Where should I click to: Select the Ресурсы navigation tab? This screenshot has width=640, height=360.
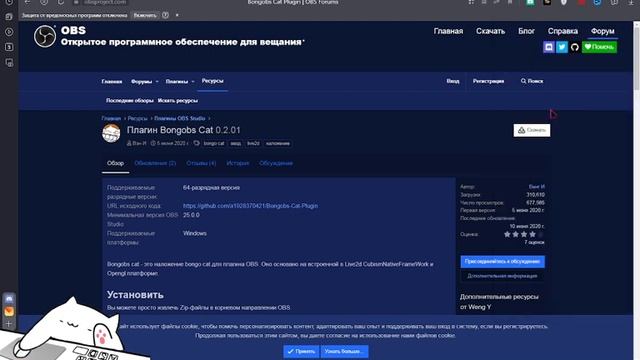(213, 81)
